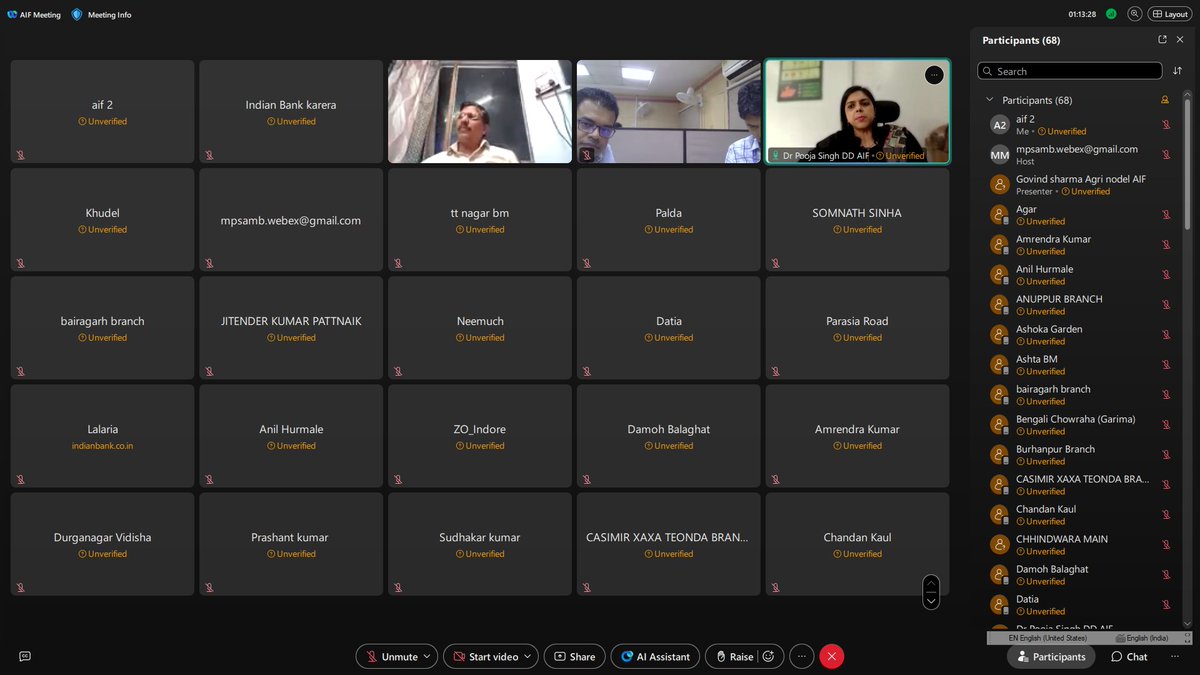The height and width of the screenshot is (675, 1200).
Task: Select host mpsamb.webex@gmail.com in participants list
Action: (x=1080, y=154)
